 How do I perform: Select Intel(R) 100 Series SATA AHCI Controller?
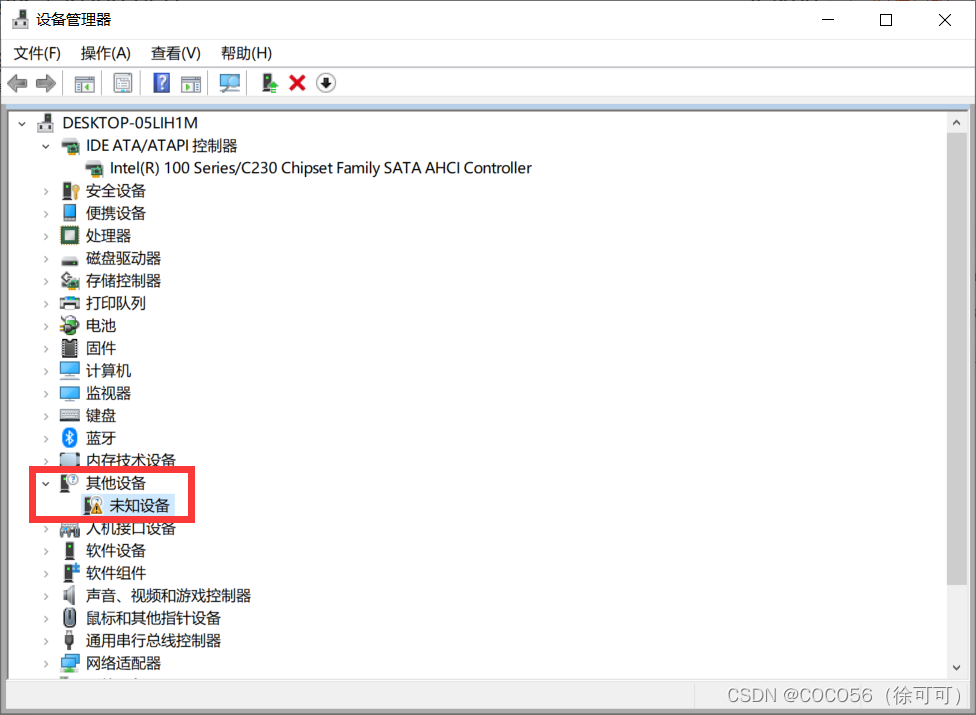[x=321, y=168]
